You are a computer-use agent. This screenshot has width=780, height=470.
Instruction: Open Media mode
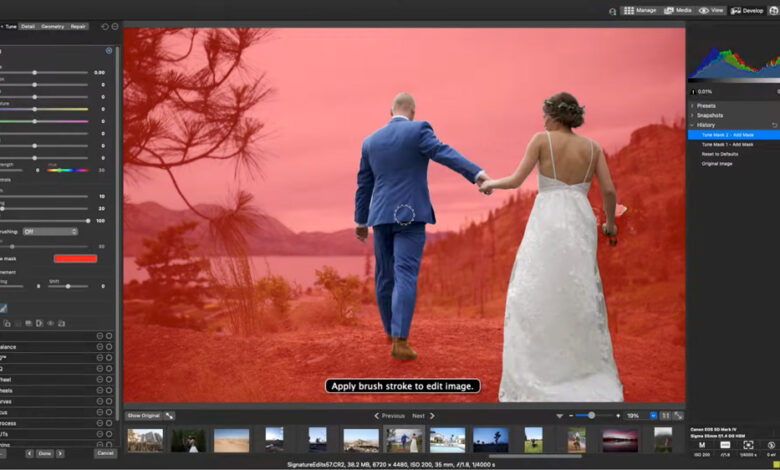click(678, 10)
